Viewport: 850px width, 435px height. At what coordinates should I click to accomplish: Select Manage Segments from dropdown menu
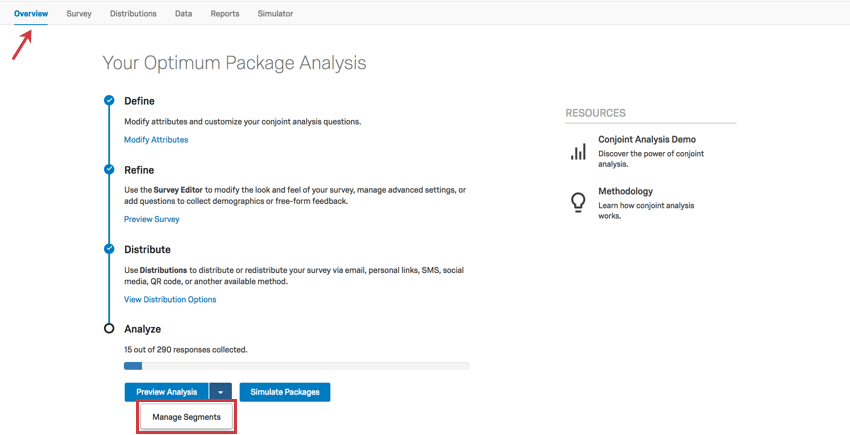(x=186, y=417)
